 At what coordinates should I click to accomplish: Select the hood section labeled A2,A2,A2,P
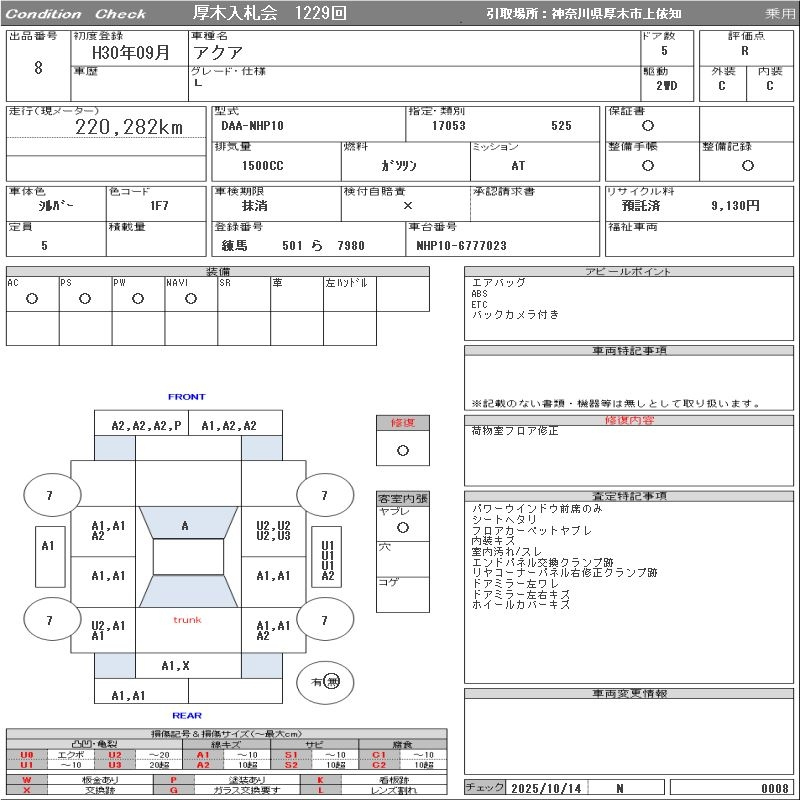click(x=147, y=425)
